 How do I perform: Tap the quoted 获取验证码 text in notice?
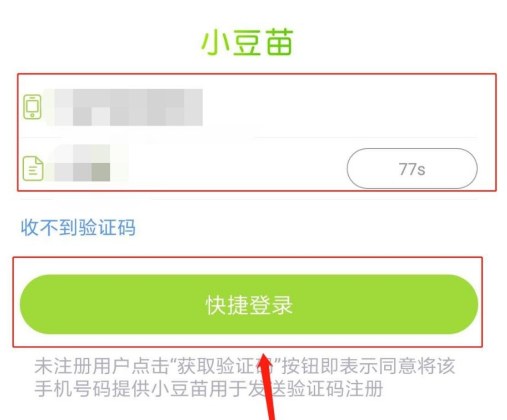click(225, 366)
